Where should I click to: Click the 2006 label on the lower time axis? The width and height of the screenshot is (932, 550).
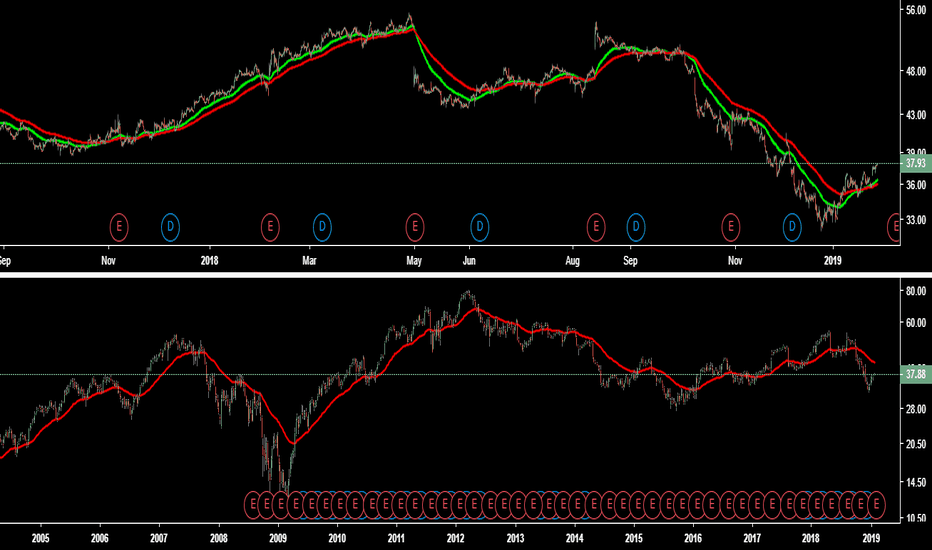[x=100, y=538]
